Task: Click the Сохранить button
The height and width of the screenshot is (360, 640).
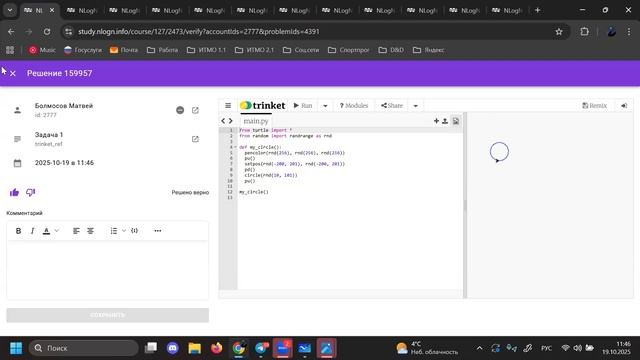Action: pos(107,315)
